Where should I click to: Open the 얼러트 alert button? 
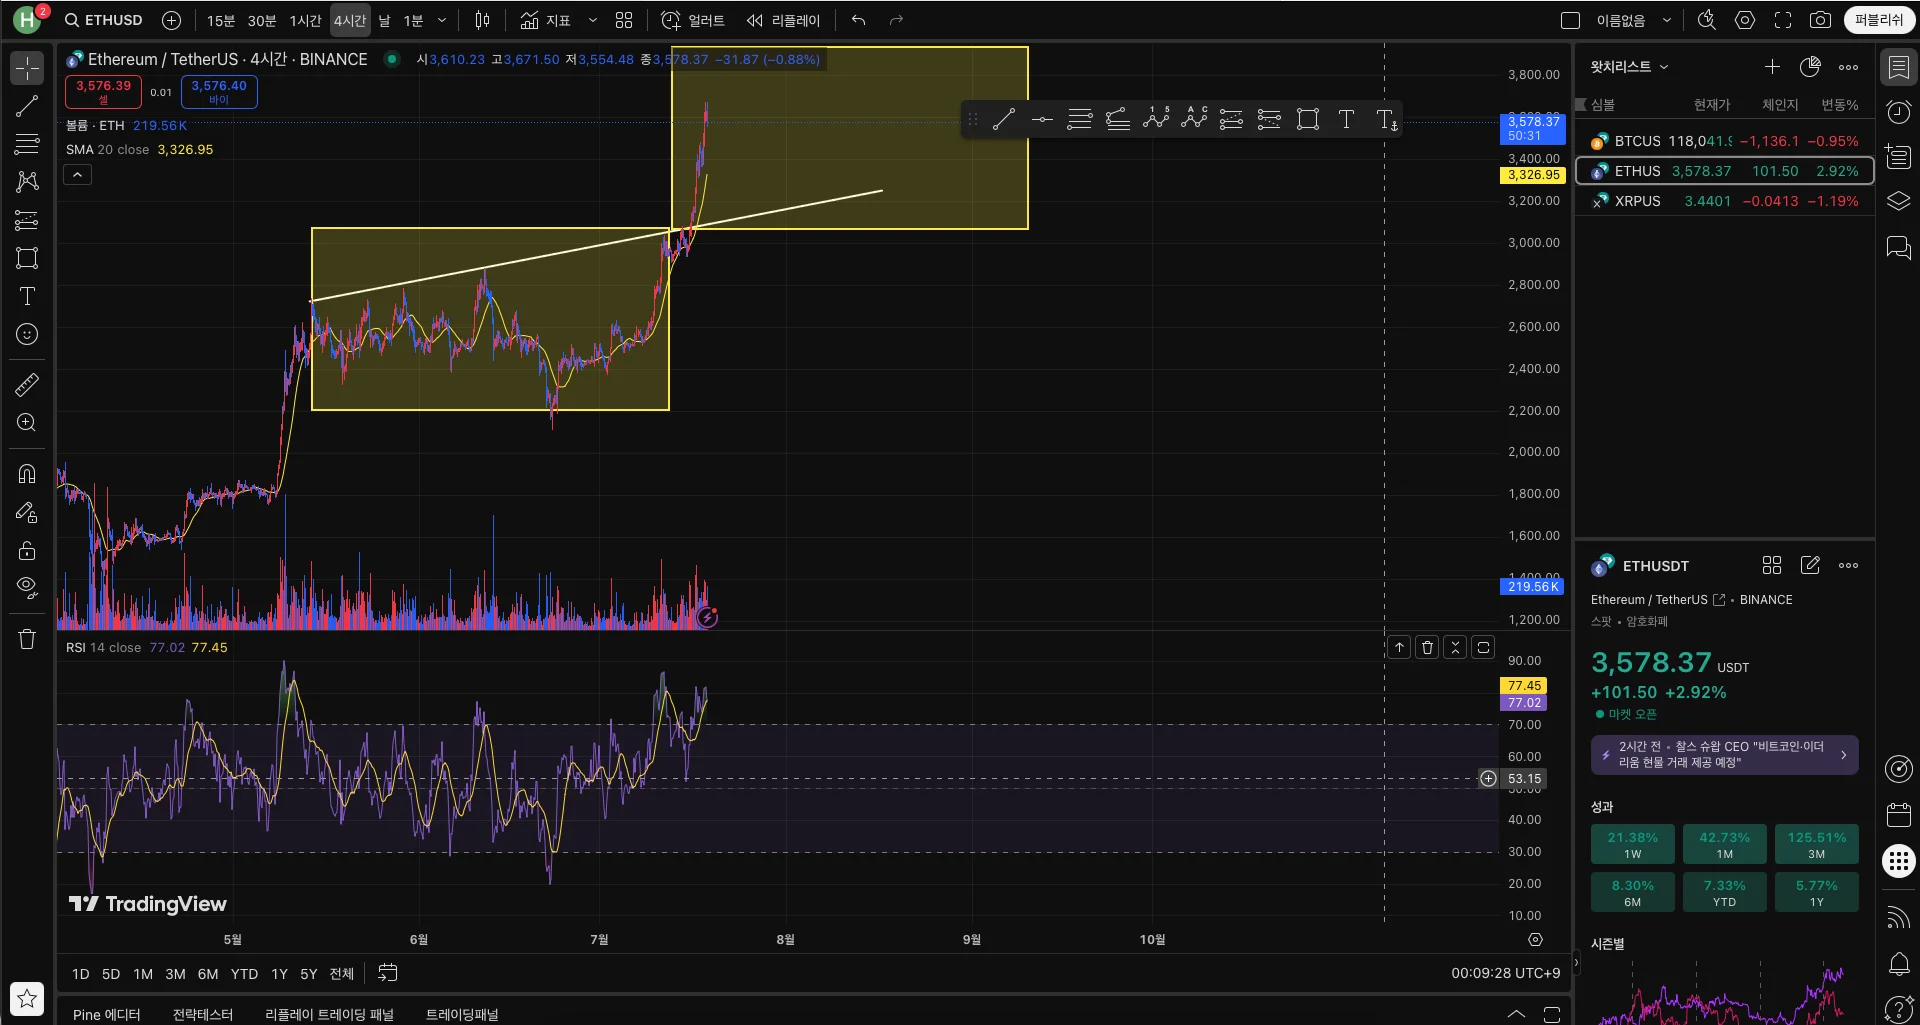(x=693, y=20)
